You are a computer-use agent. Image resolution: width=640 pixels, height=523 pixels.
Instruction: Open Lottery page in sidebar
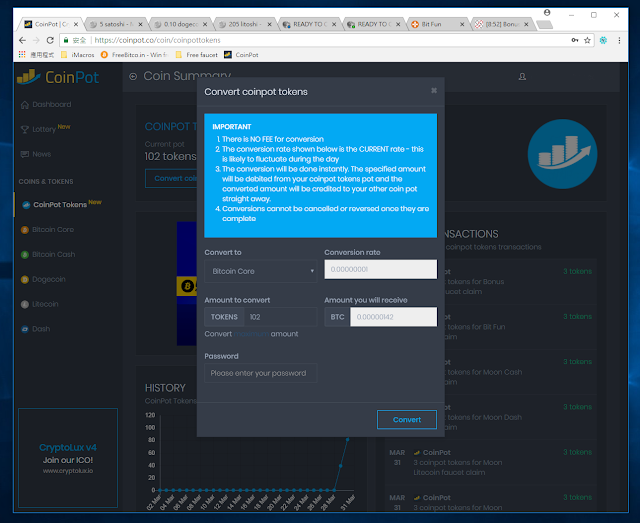tap(44, 129)
